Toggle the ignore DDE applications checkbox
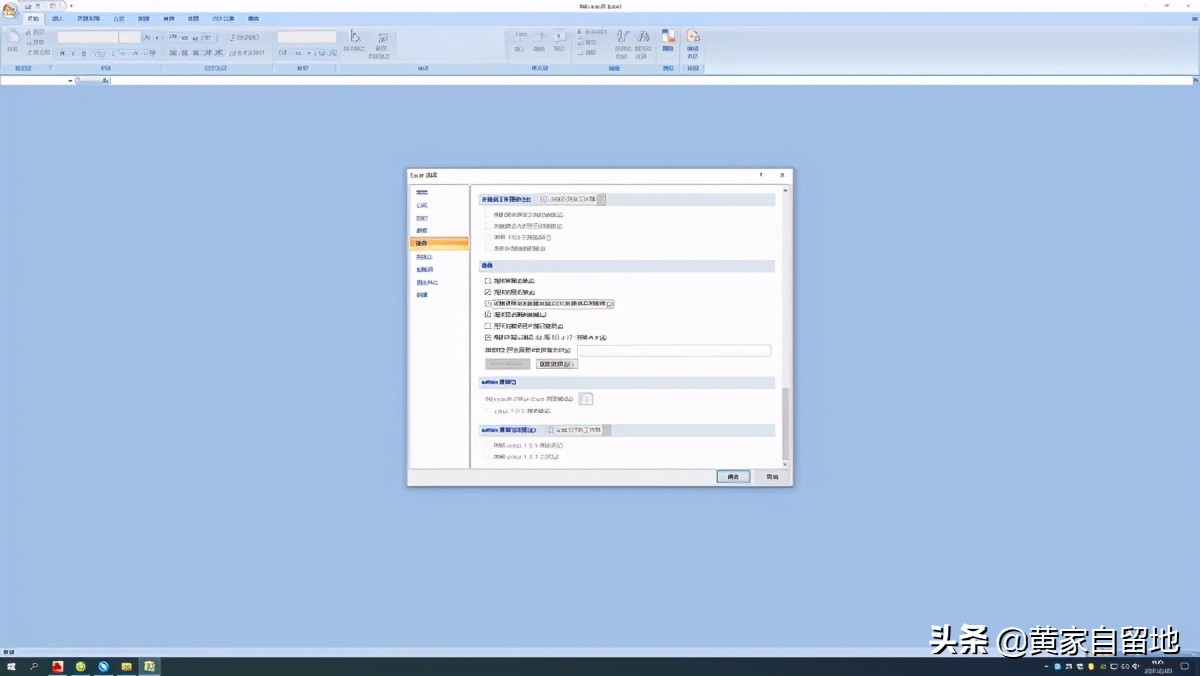 coord(488,303)
